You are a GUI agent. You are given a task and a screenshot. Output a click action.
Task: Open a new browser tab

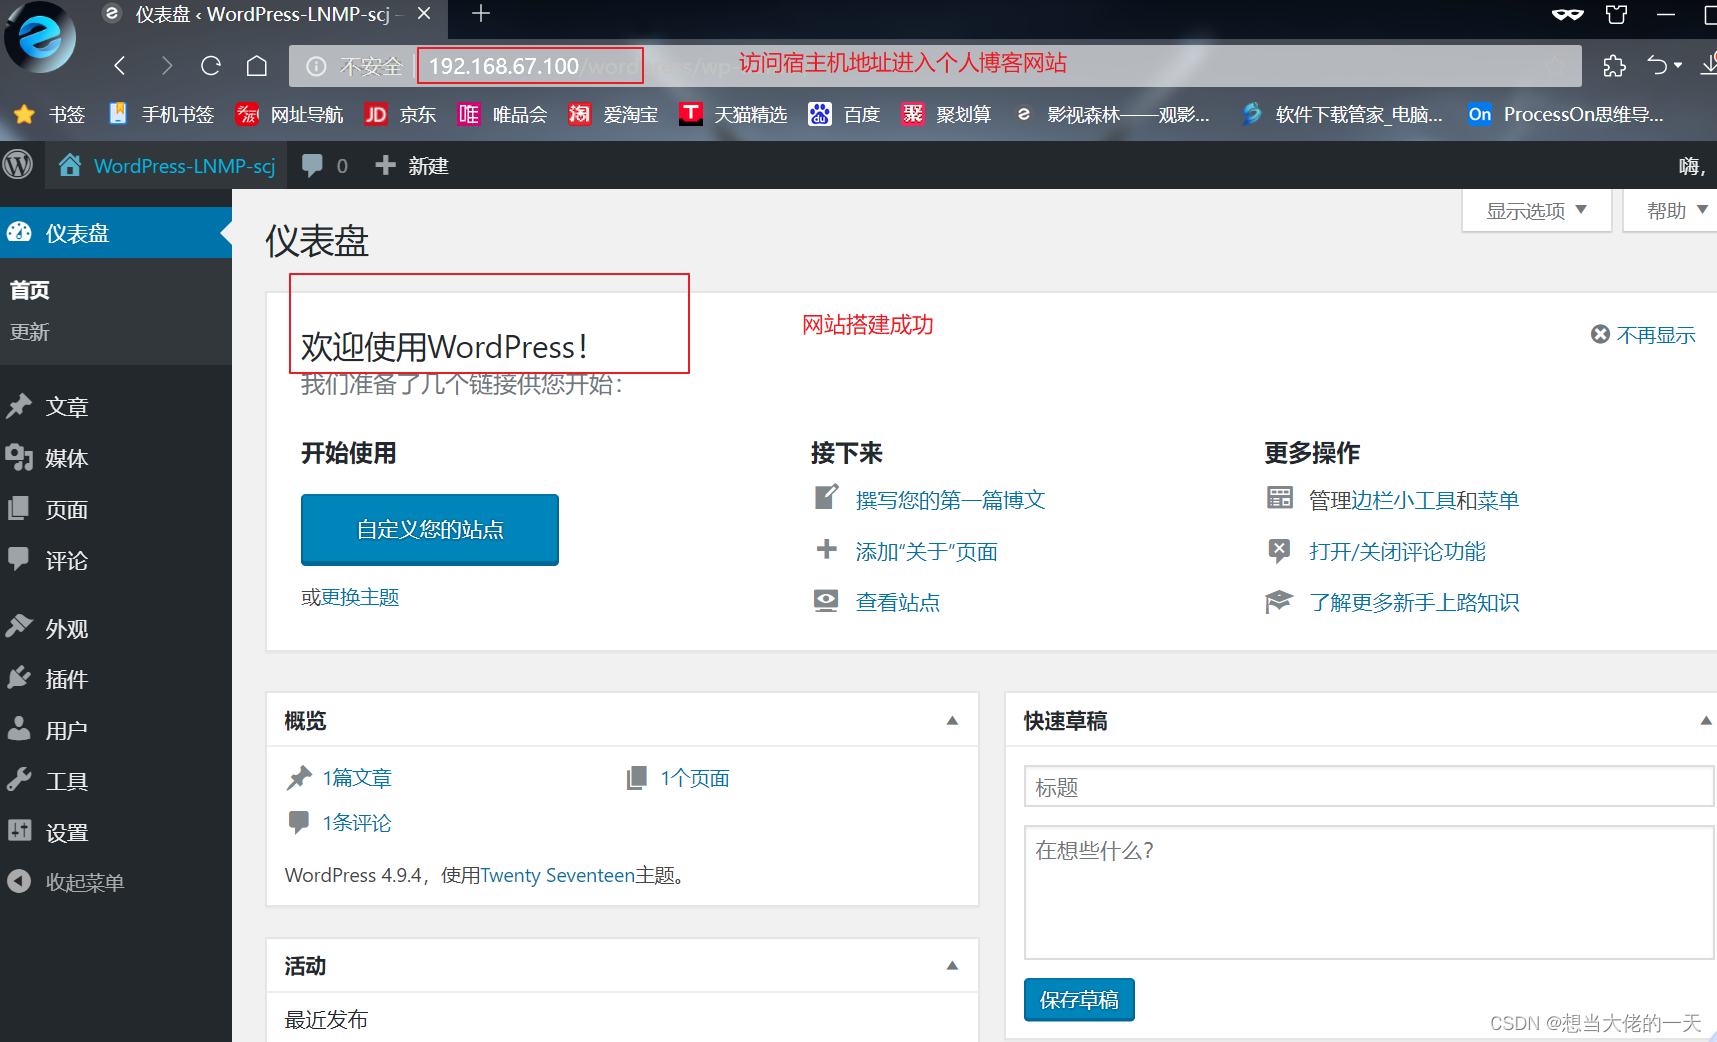481,14
